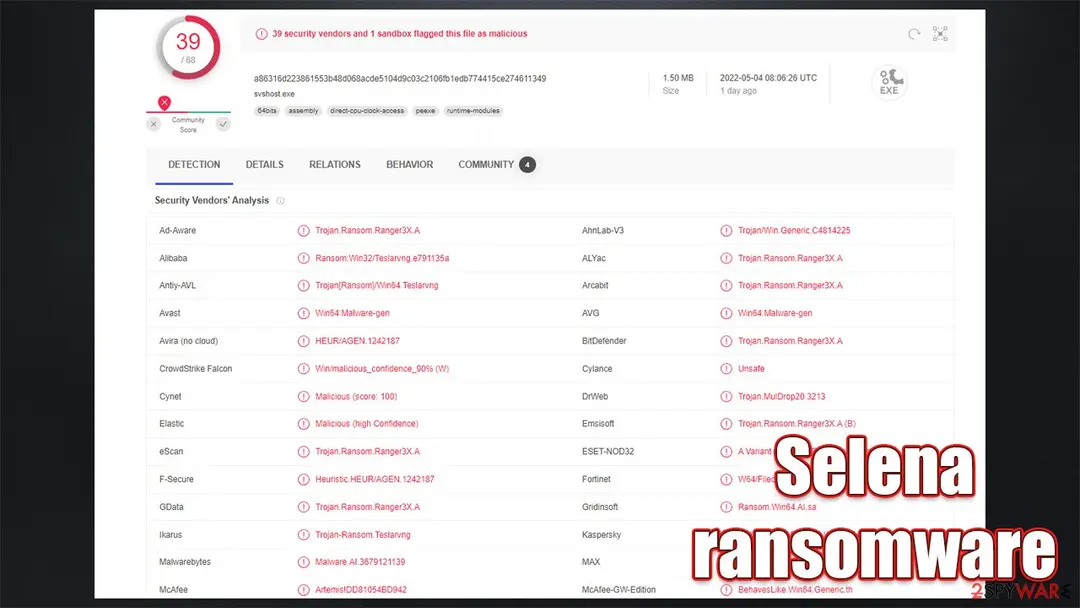Image resolution: width=1080 pixels, height=608 pixels.
Task: Open the COMMUNITY tab
Action: [486, 165]
